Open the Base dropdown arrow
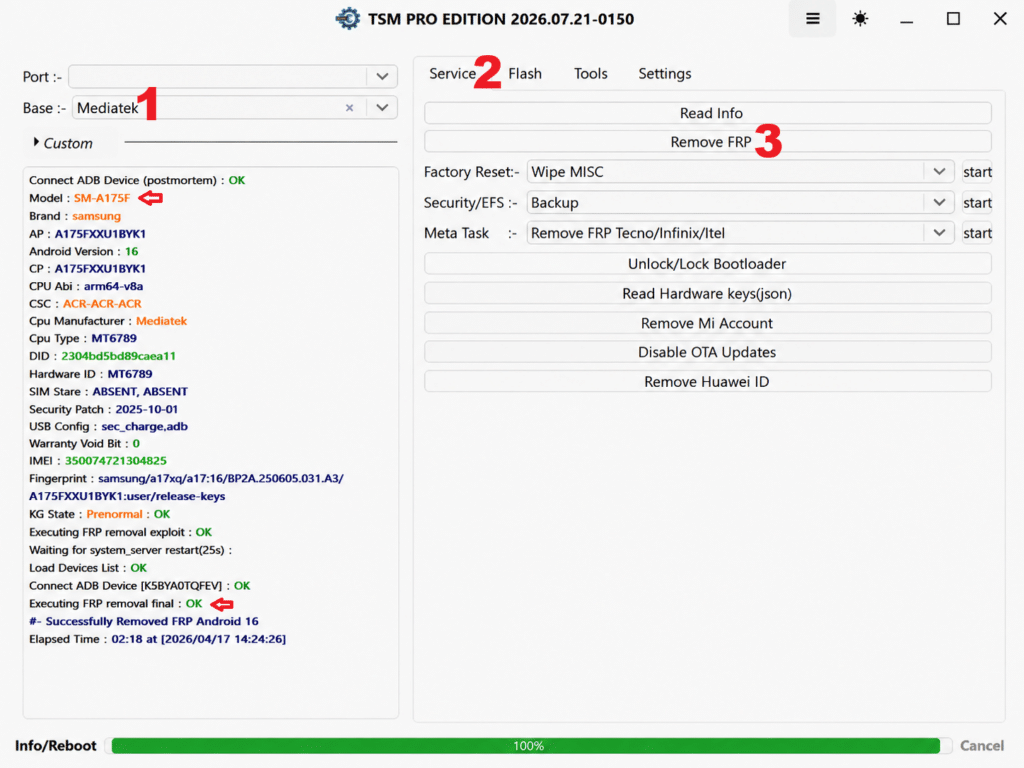Image resolution: width=1024 pixels, height=768 pixels. (382, 108)
